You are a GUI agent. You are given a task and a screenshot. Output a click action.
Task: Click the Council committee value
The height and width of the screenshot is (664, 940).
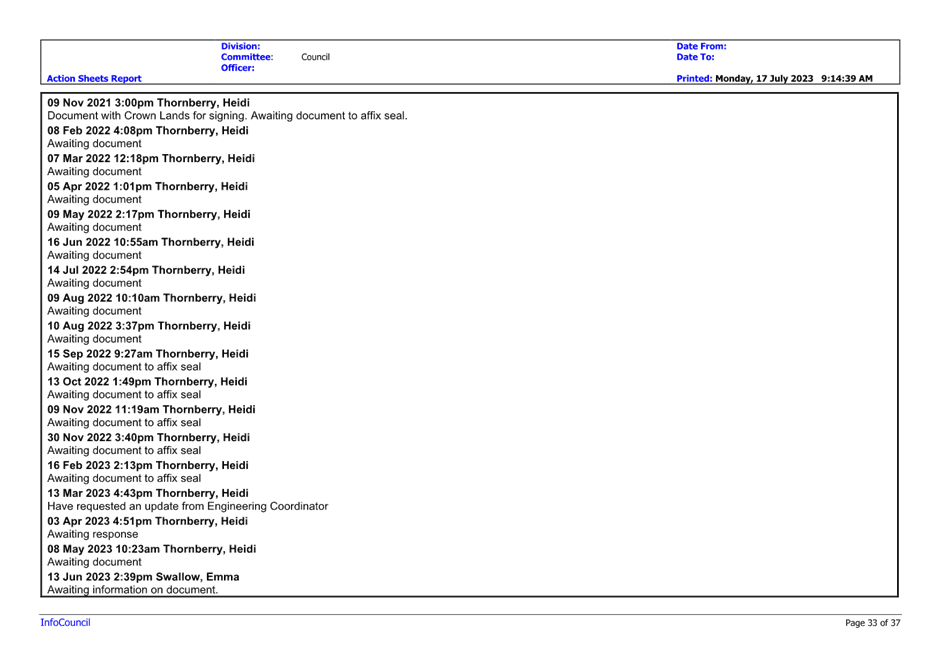pos(315,57)
